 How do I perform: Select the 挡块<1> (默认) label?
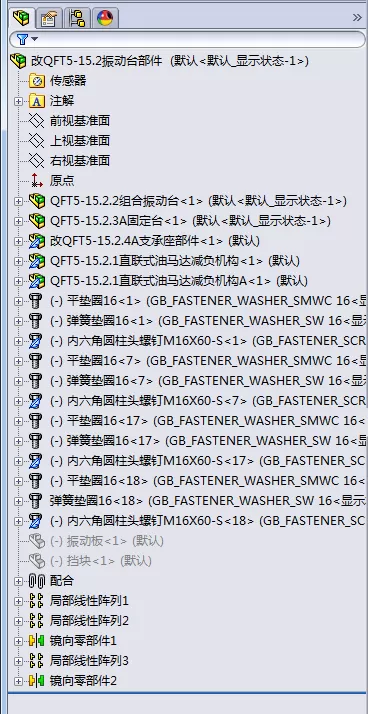(101, 561)
